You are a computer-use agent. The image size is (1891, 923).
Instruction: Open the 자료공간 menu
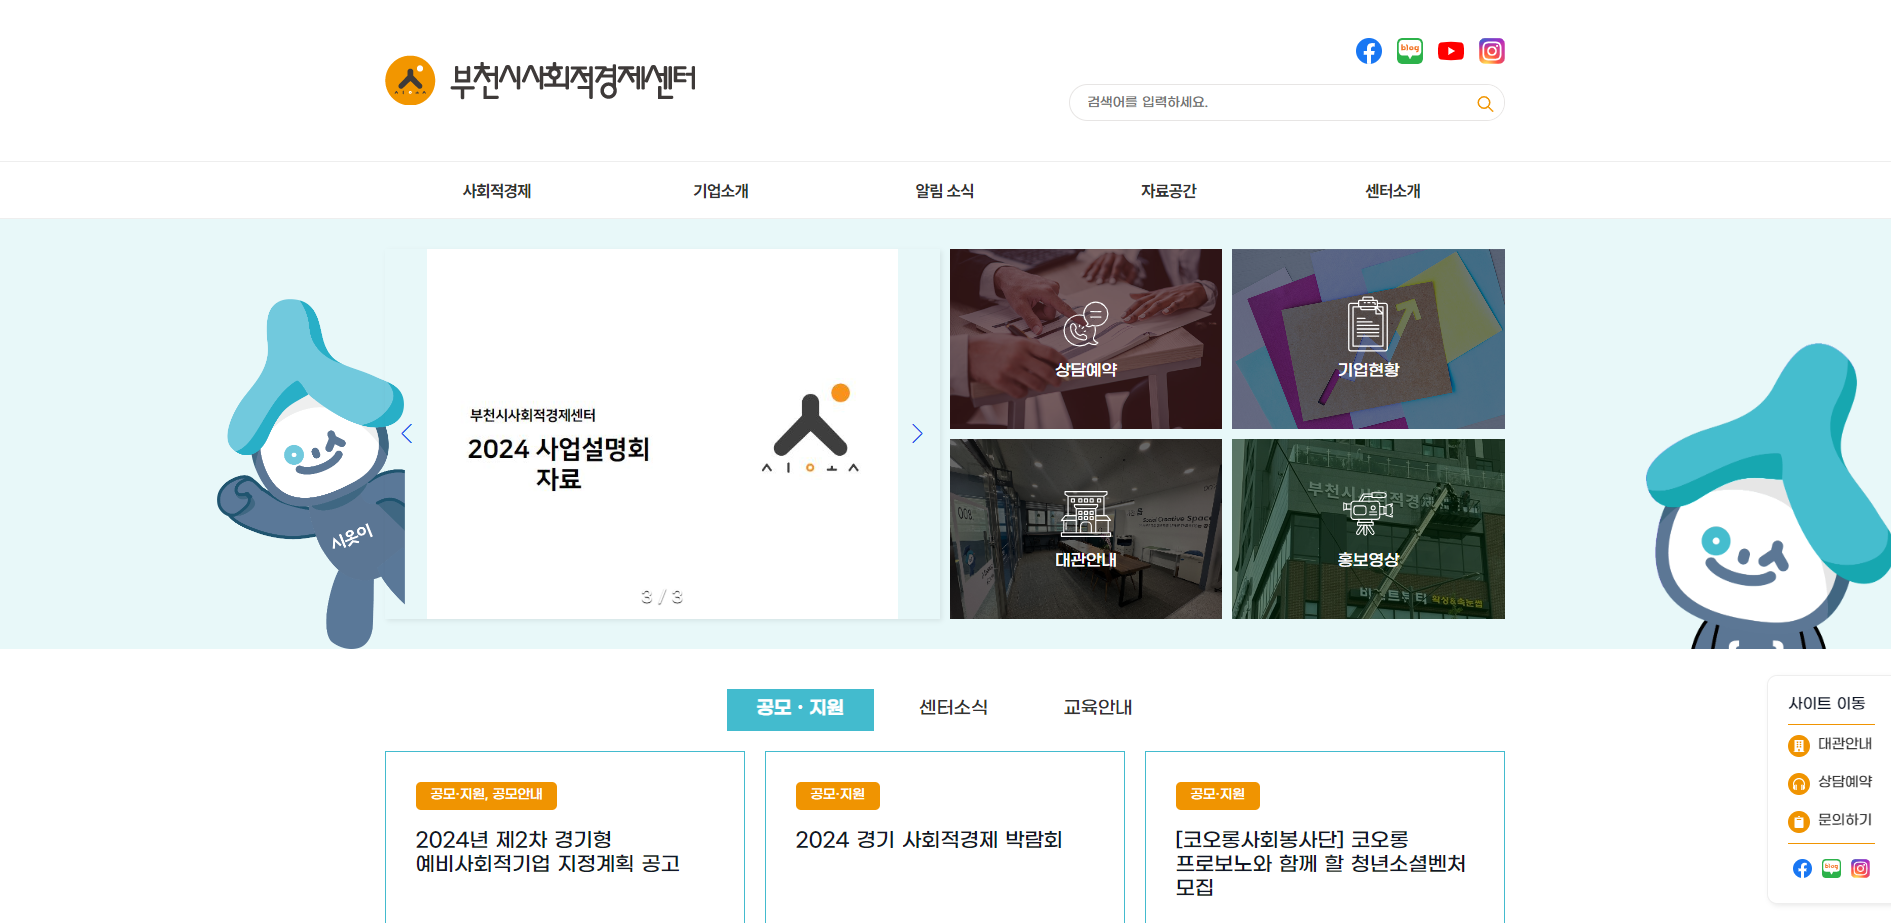click(1169, 190)
